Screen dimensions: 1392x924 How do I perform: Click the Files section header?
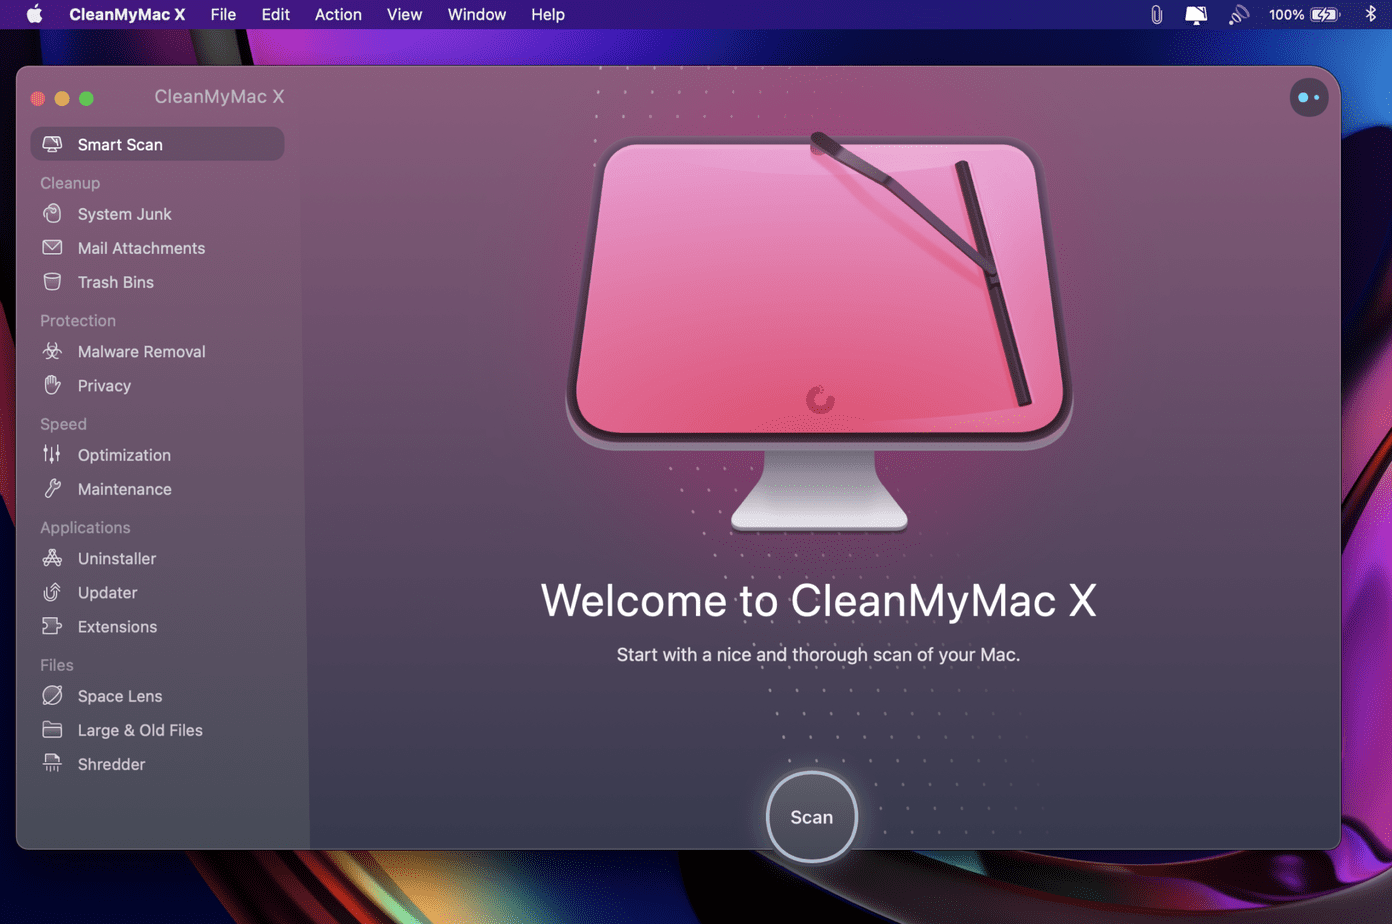(x=57, y=665)
